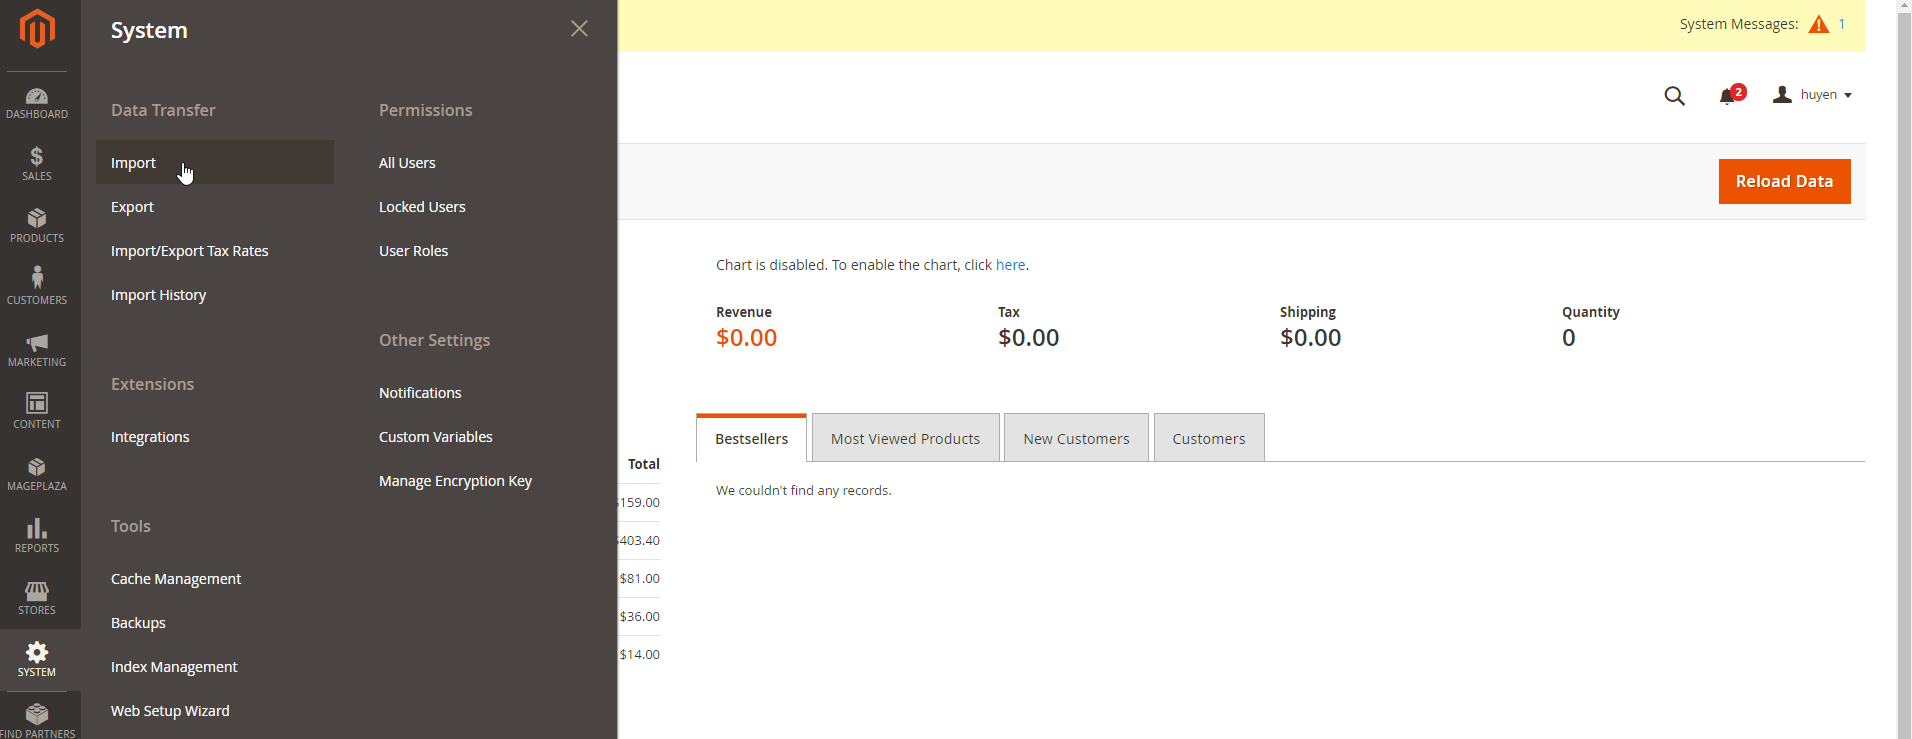Select Import under Data Transfer
The height and width of the screenshot is (739, 1912).
point(134,163)
